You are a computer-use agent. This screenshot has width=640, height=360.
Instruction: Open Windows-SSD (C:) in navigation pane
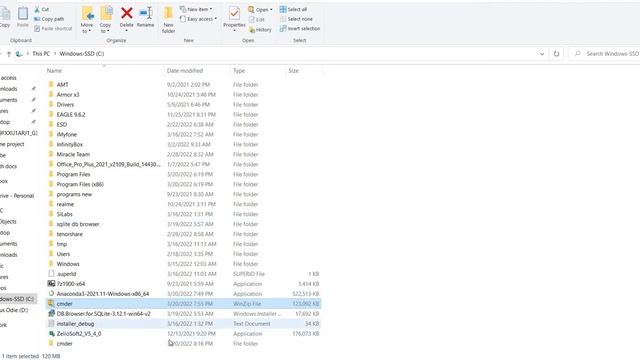[x=17, y=299]
